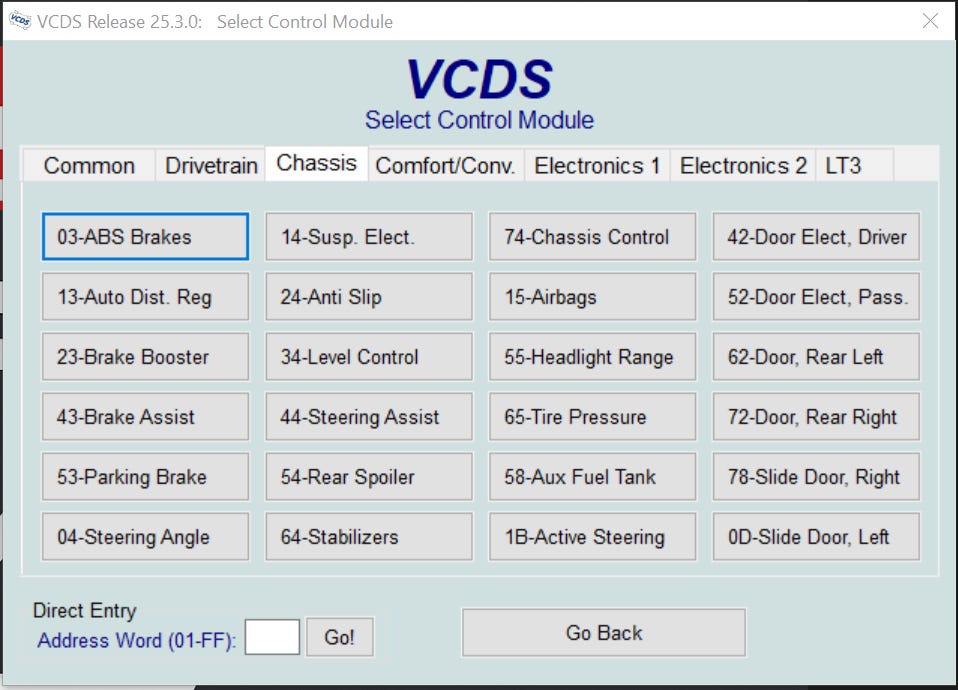Image resolution: width=958 pixels, height=690 pixels.
Task: Select the 15-Airbags module
Action: point(593,296)
